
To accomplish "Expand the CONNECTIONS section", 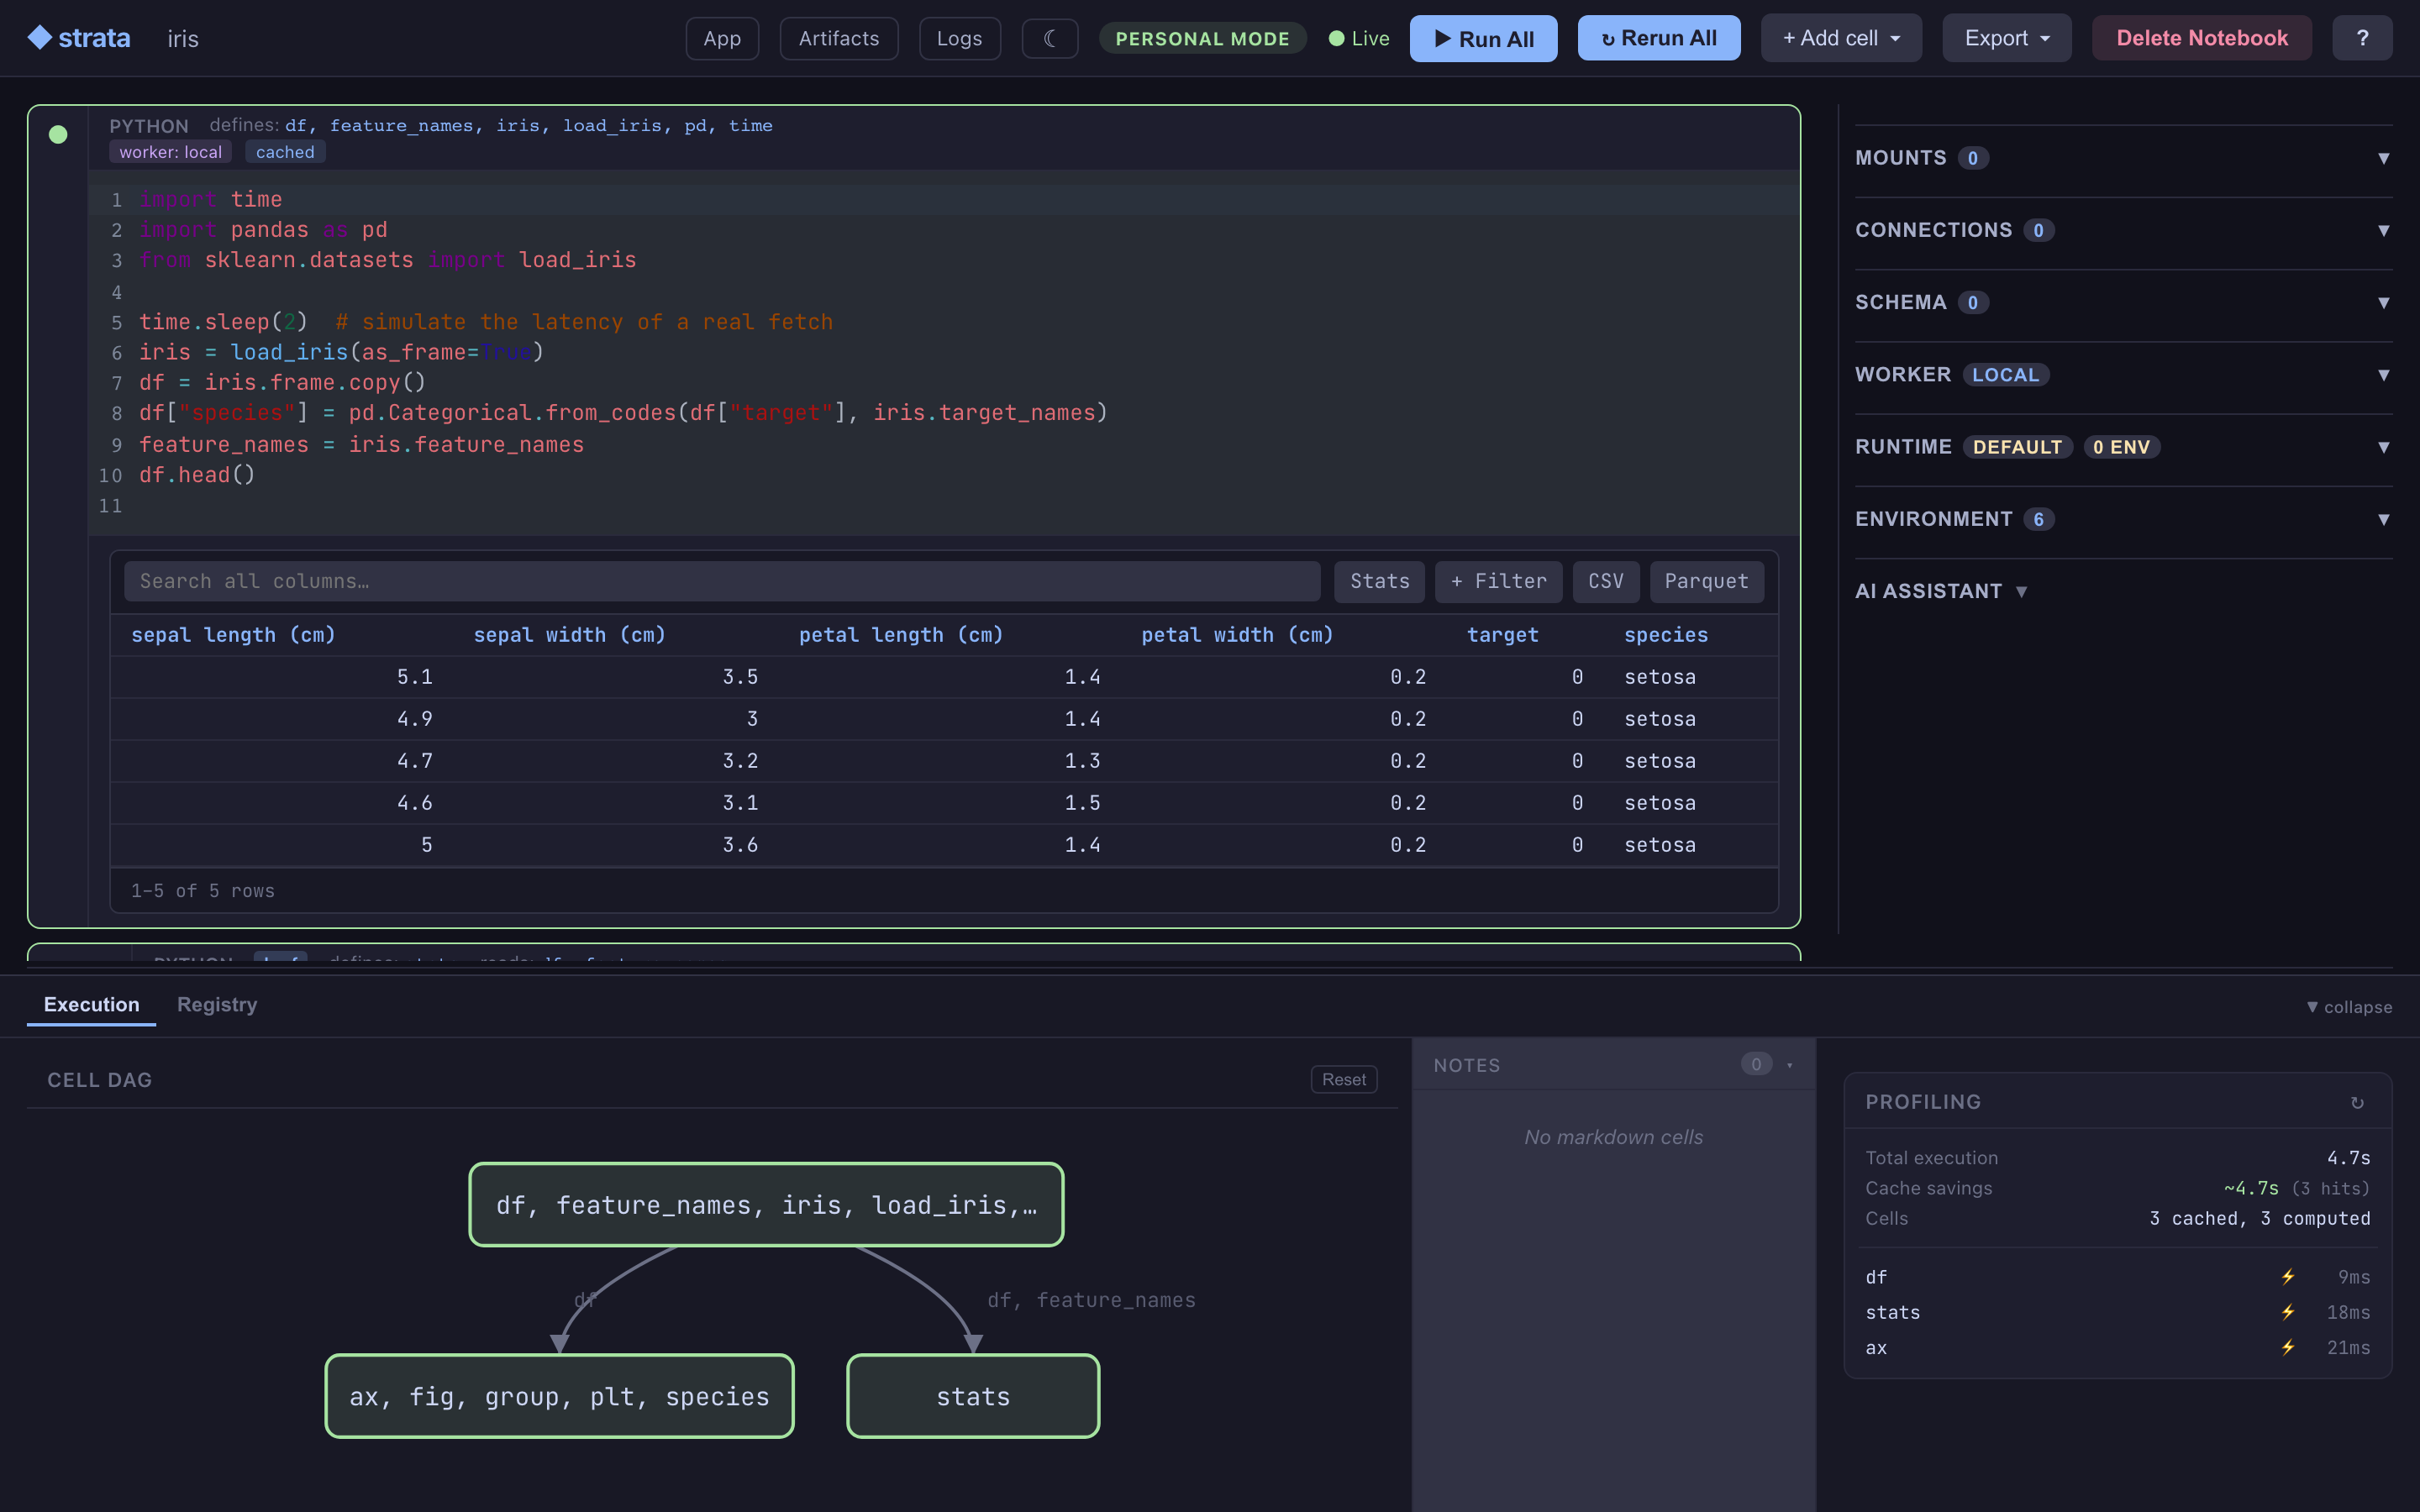I will click(2123, 230).
